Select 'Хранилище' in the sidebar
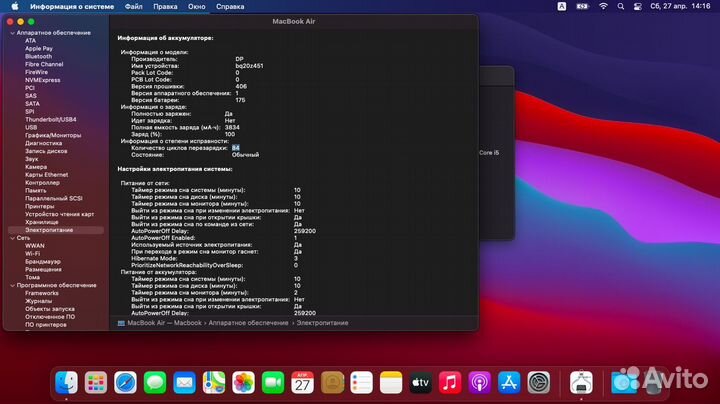The height and width of the screenshot is (404, 720). click(x=42, y=222)
